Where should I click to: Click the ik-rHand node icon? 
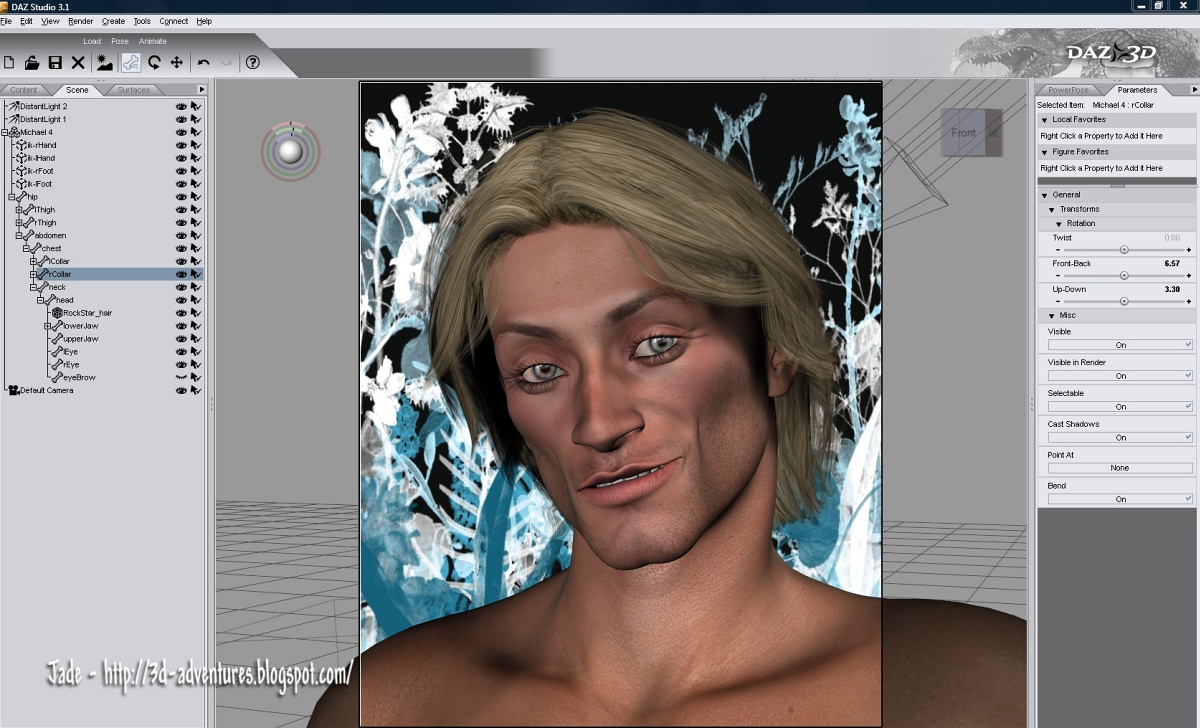21,145
